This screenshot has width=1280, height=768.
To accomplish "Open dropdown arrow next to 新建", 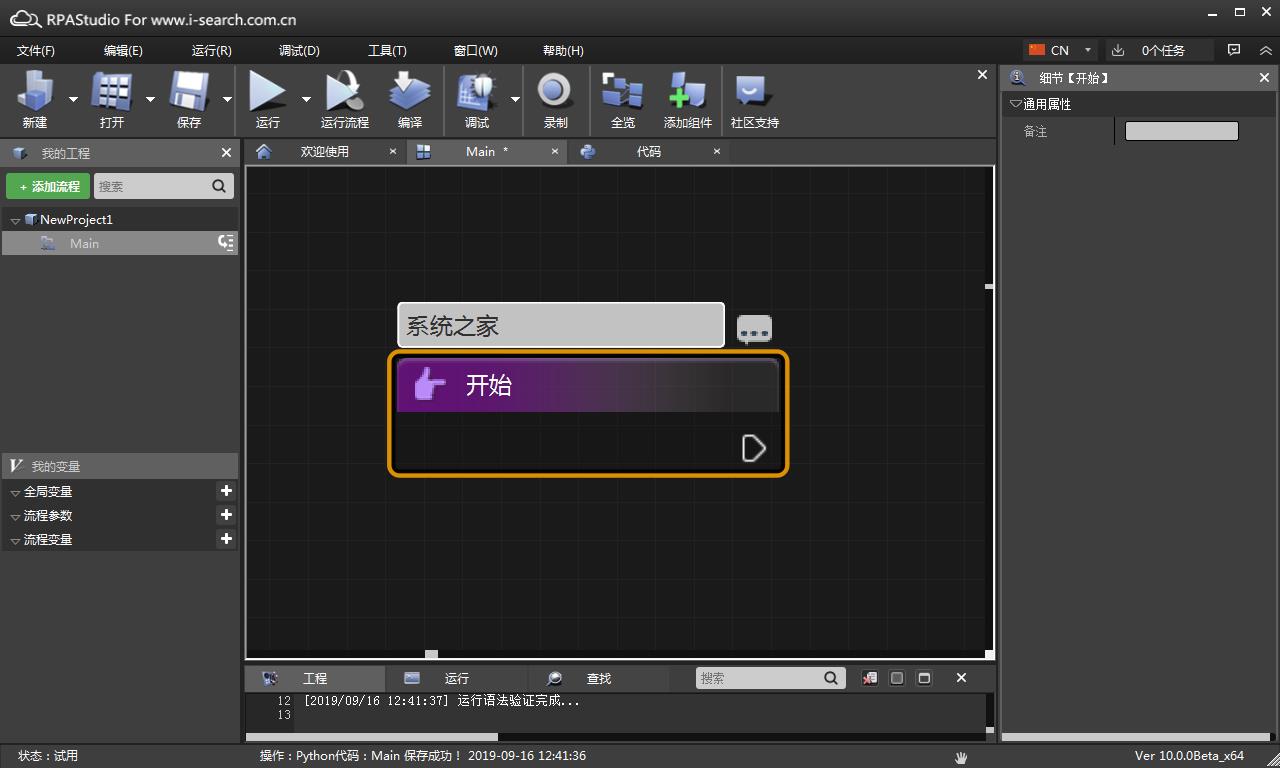I will (x=73, y=99).
